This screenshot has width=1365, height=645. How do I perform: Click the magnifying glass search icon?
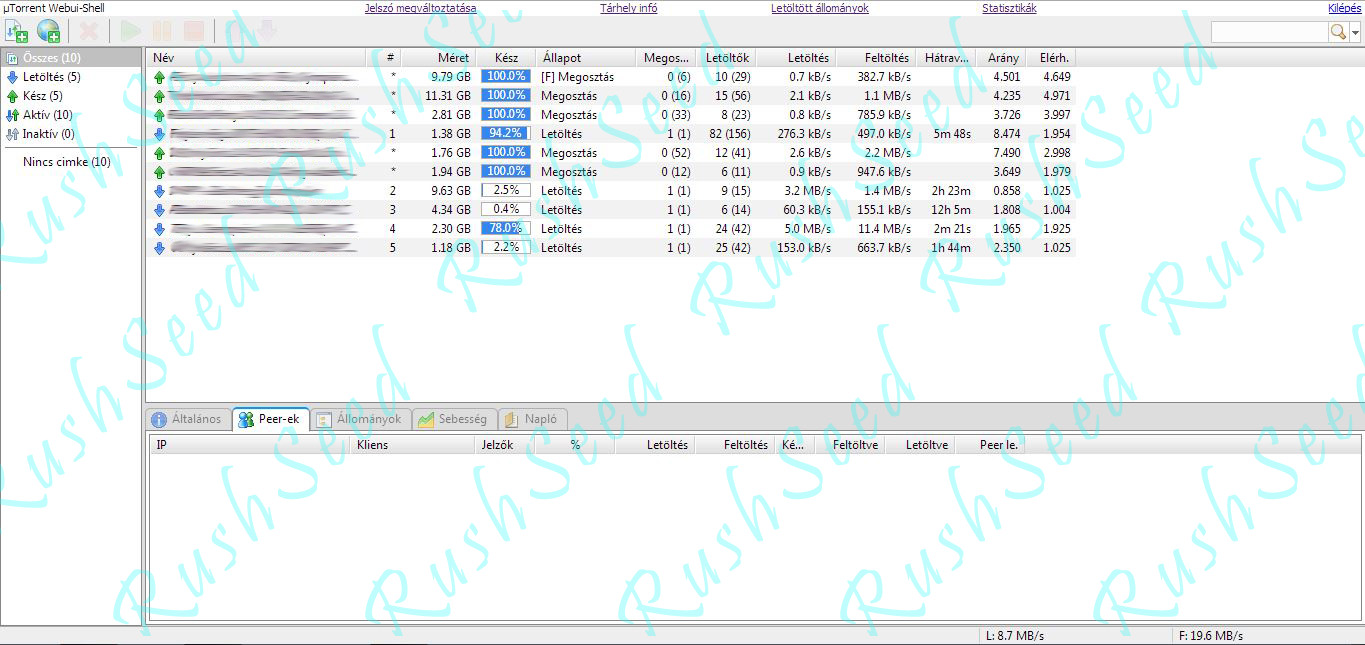point(1338,32)
